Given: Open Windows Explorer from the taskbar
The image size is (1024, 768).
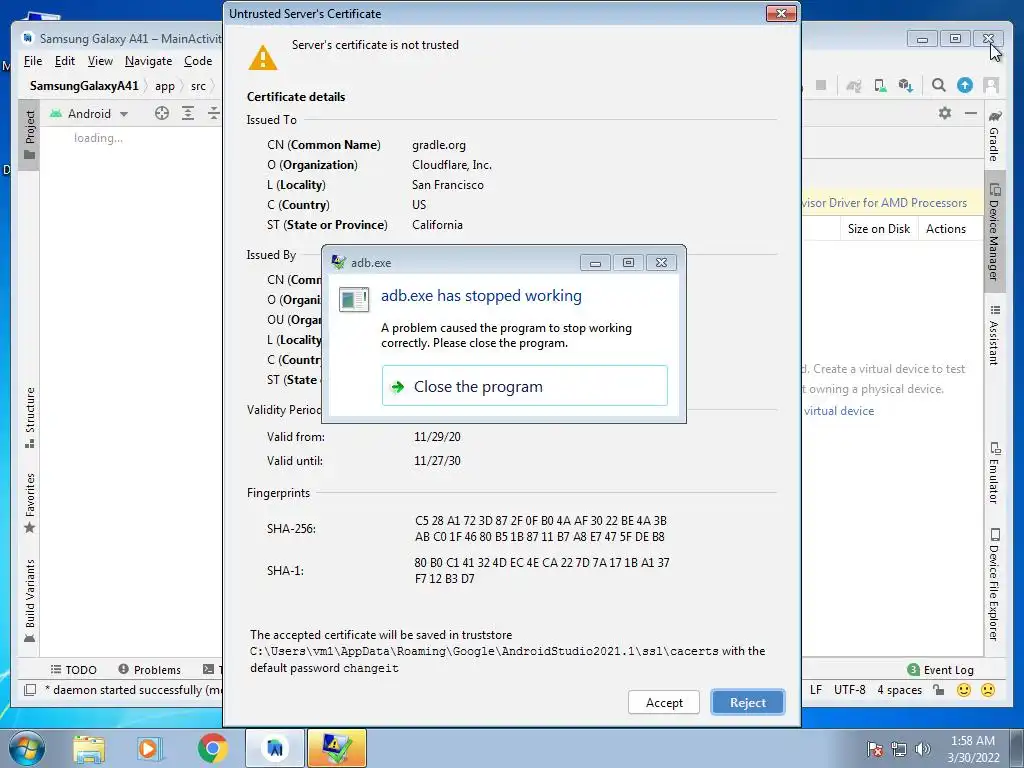Looking at the screenshot, I should pyautogui.click(x=89, y=748).
